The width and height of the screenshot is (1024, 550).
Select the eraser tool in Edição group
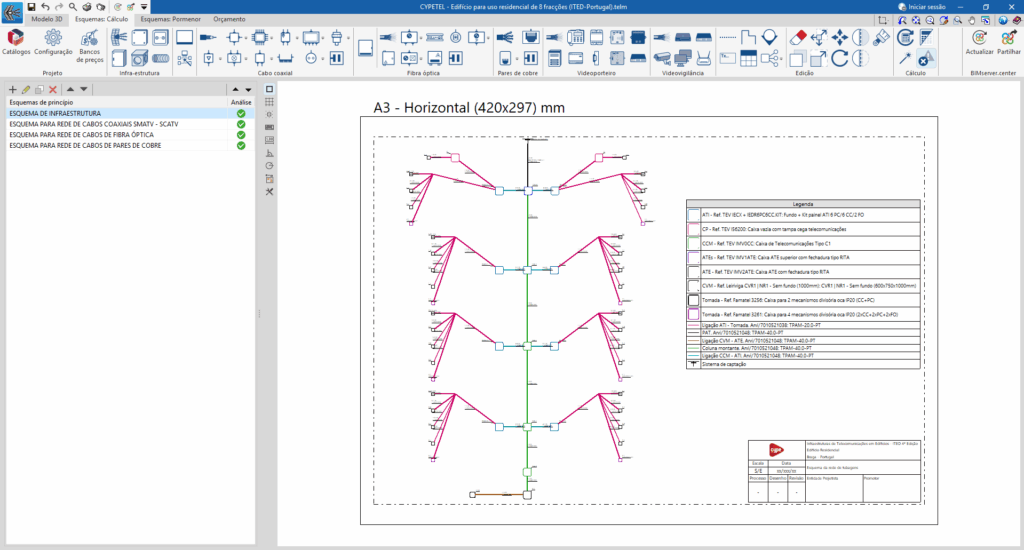(x=797, y=37)
